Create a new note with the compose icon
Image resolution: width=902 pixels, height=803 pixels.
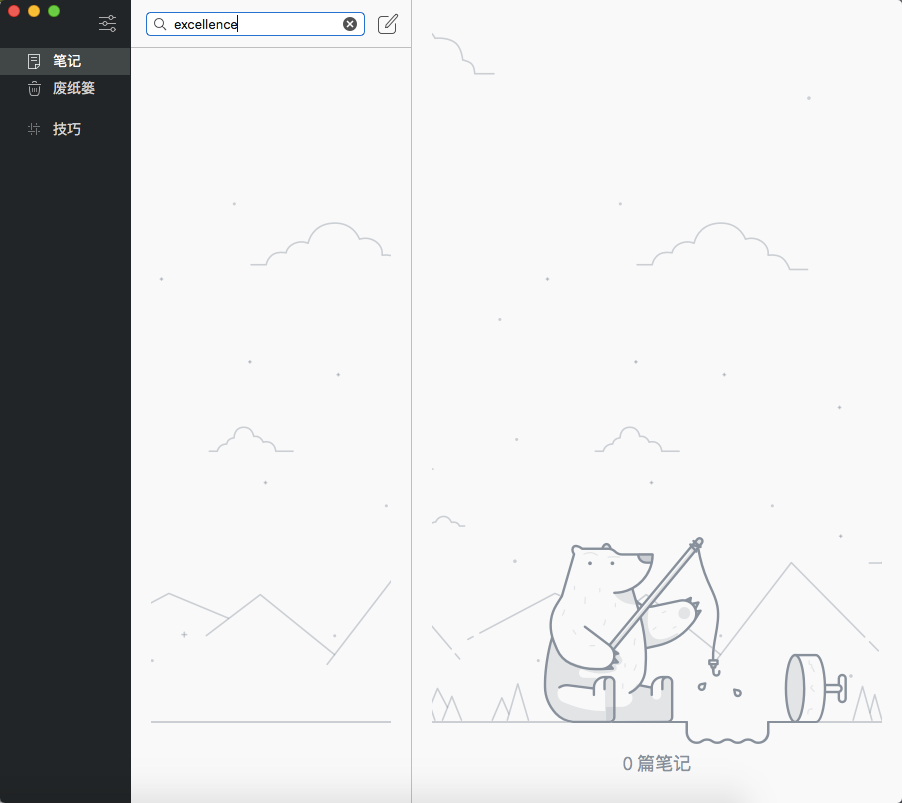(x=388, y=24)
